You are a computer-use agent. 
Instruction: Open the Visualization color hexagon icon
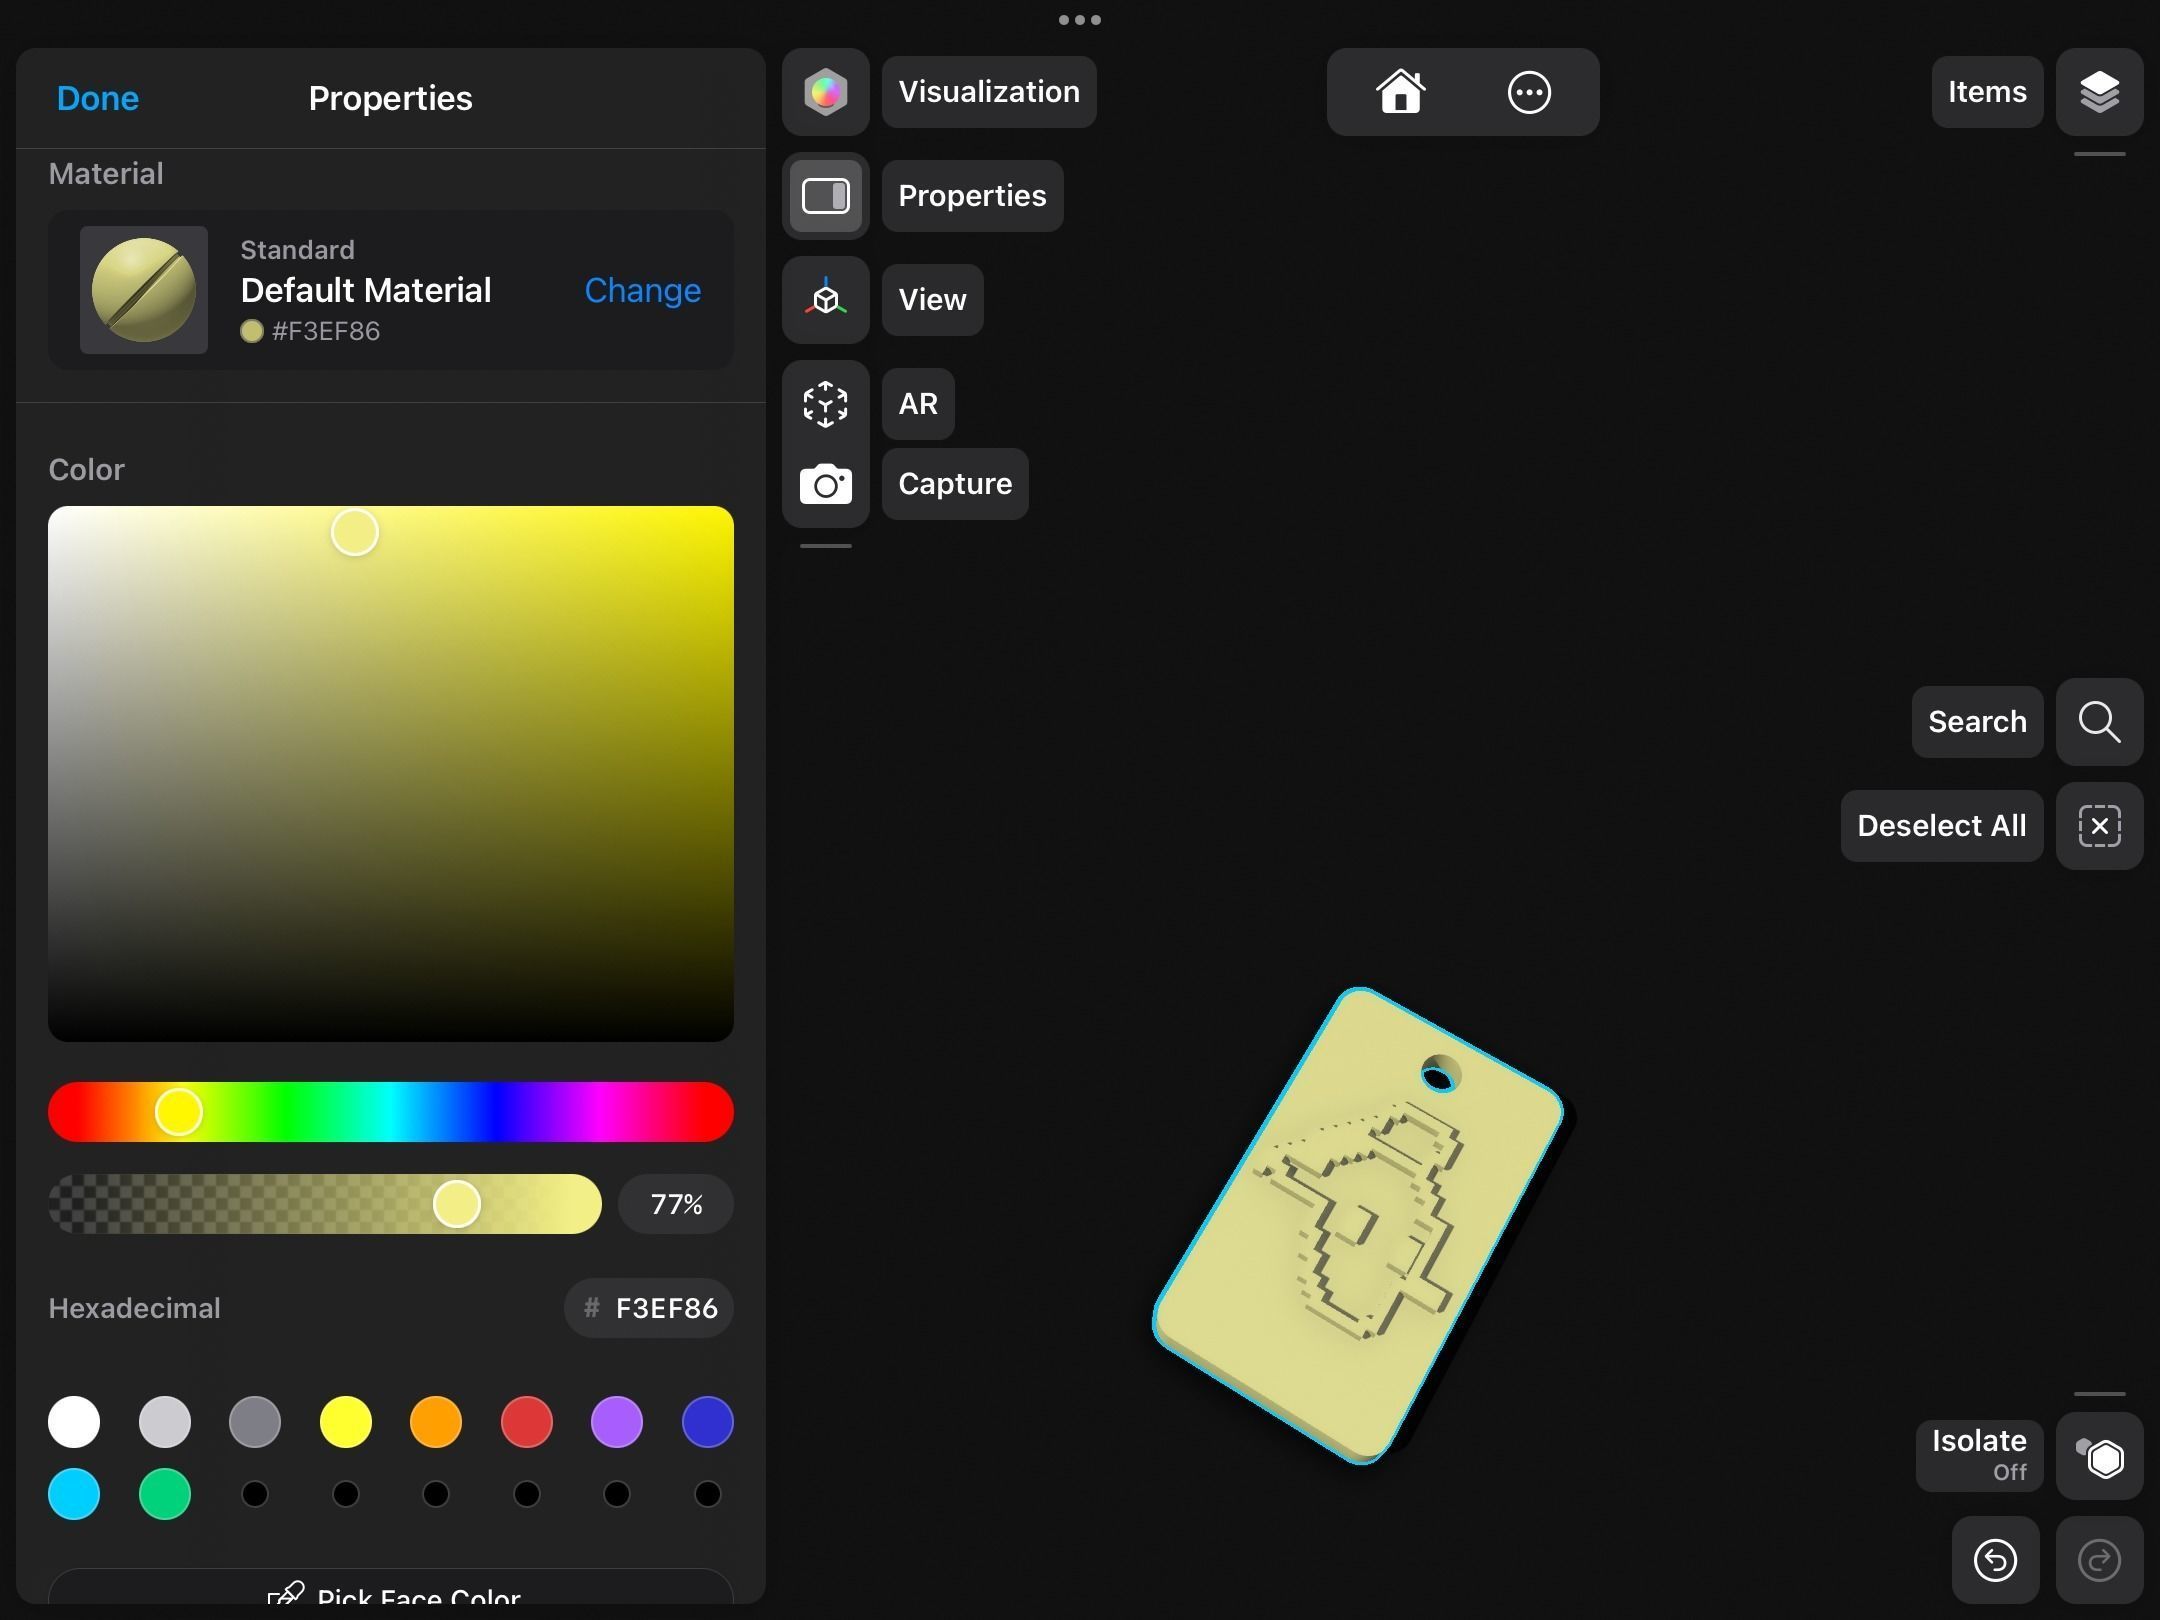(x=825, y=92)
